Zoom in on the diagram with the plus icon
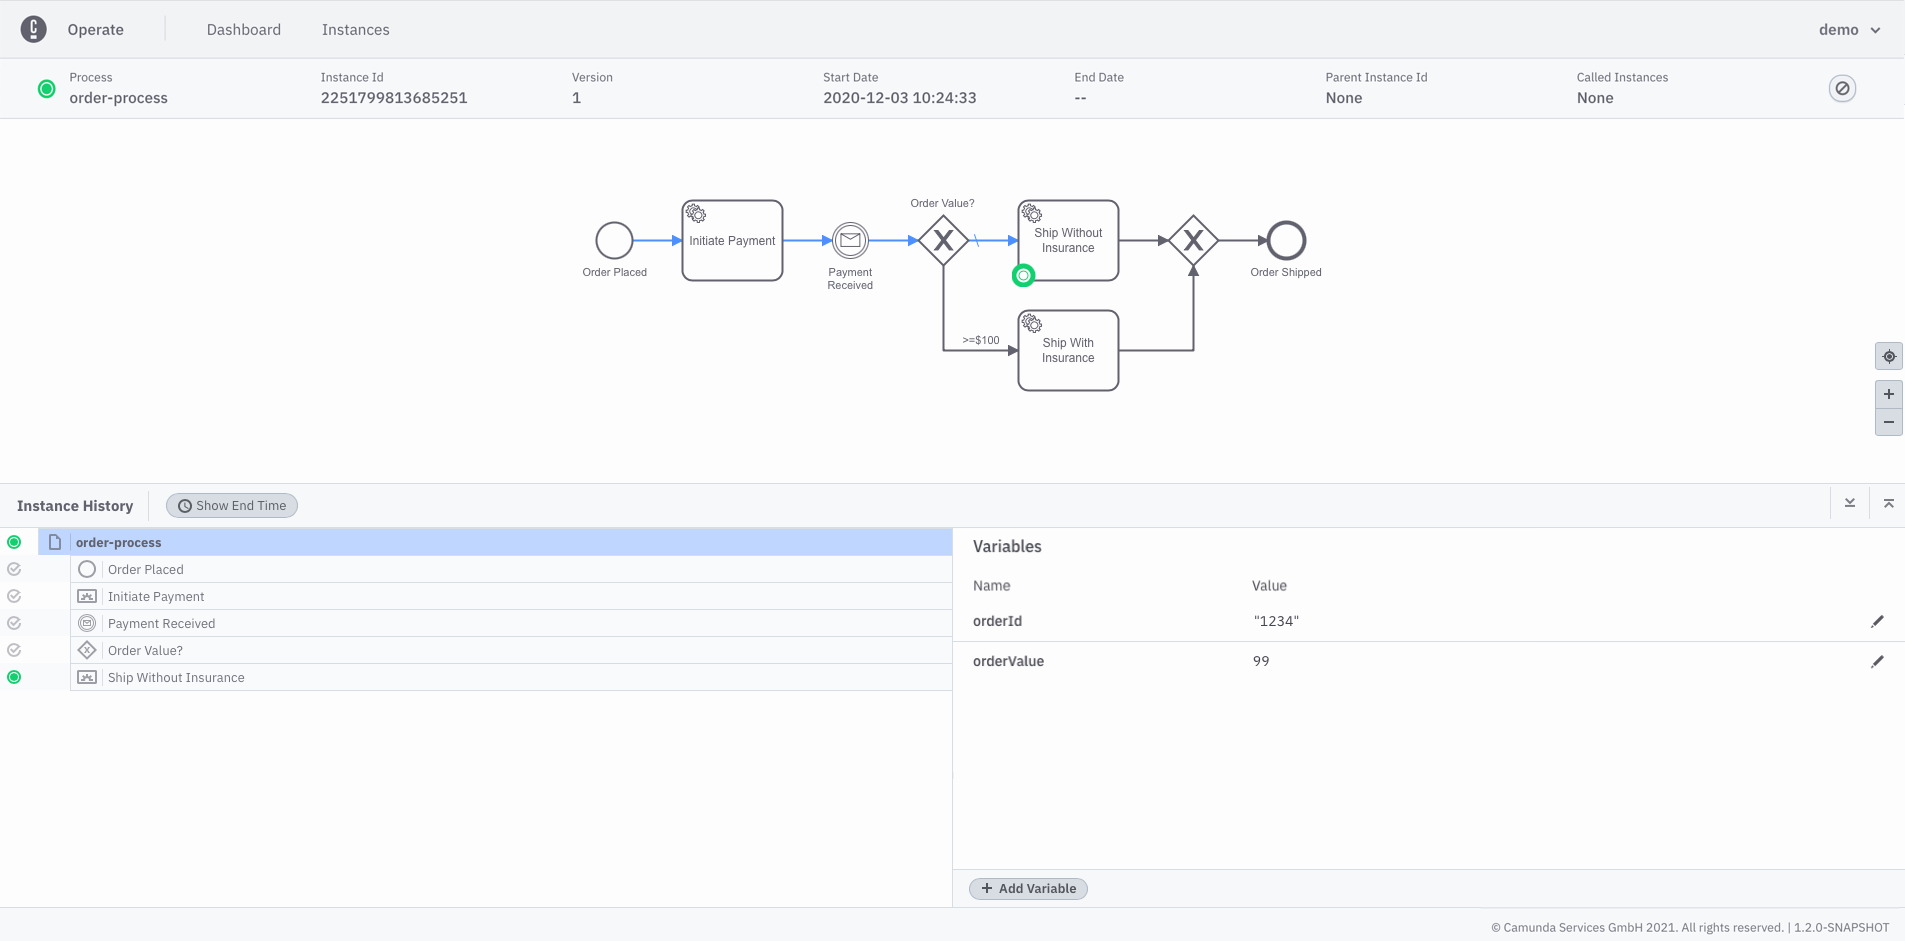This screenshot has height=941, width=1905. 1888,393
